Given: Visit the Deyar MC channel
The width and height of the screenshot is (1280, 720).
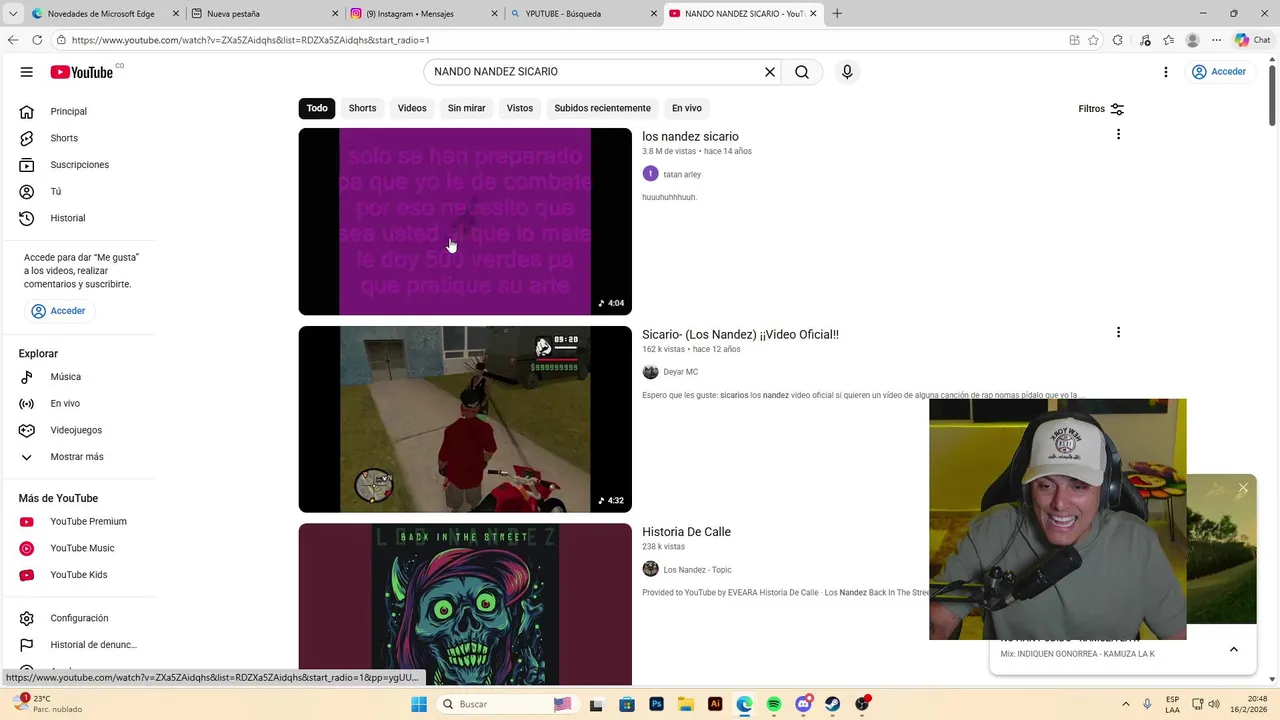Looking at the screenshot, I should (x=680, y=372).
